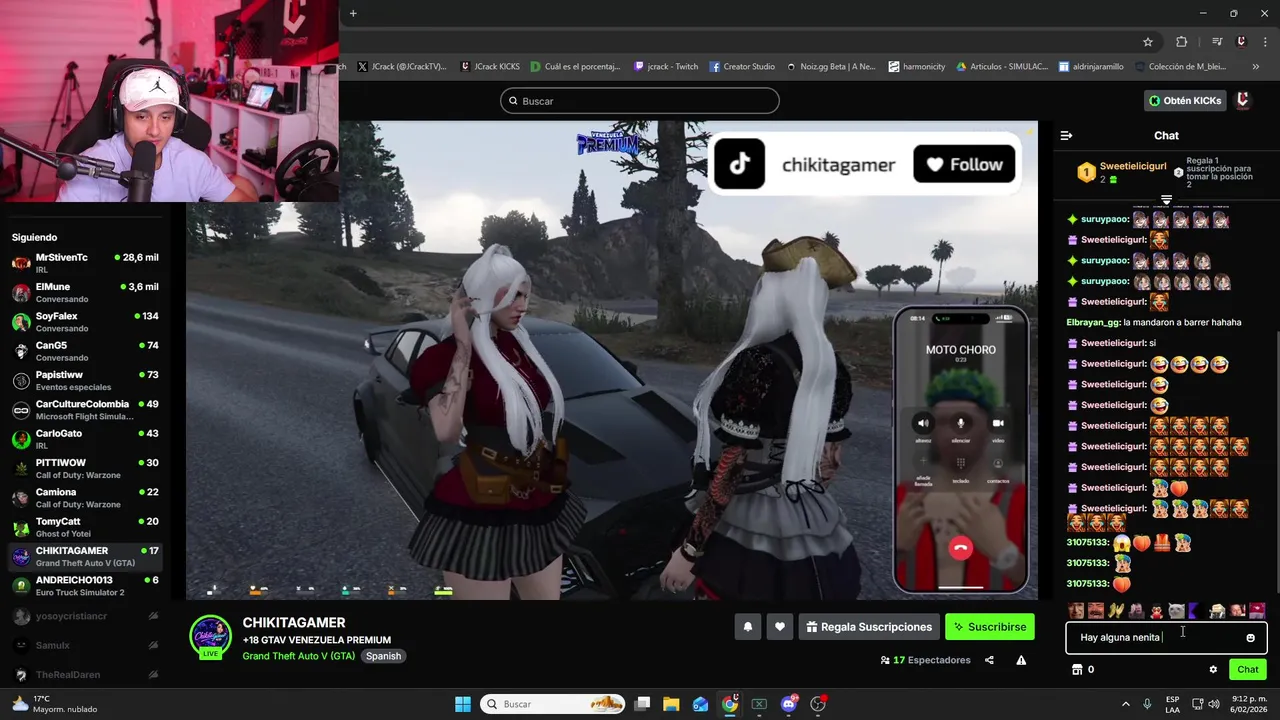Open the chat shop store icon

pyautogui.click(x=1077, y=670)
